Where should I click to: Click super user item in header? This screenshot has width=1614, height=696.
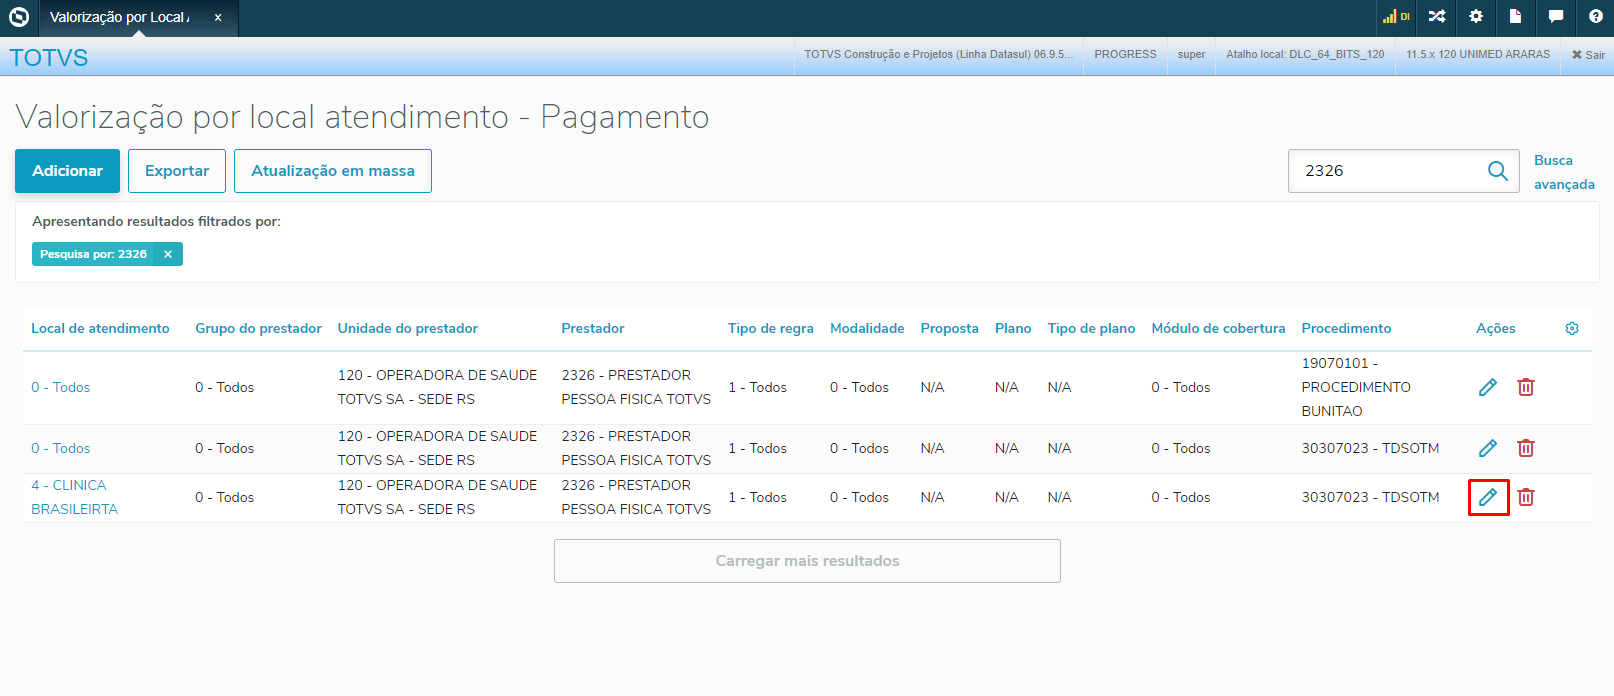pyautogui.click(x=1191, y=55)
